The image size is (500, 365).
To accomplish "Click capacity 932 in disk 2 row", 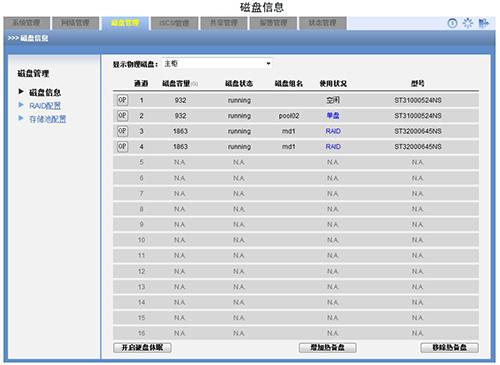I will click(180, 116).
